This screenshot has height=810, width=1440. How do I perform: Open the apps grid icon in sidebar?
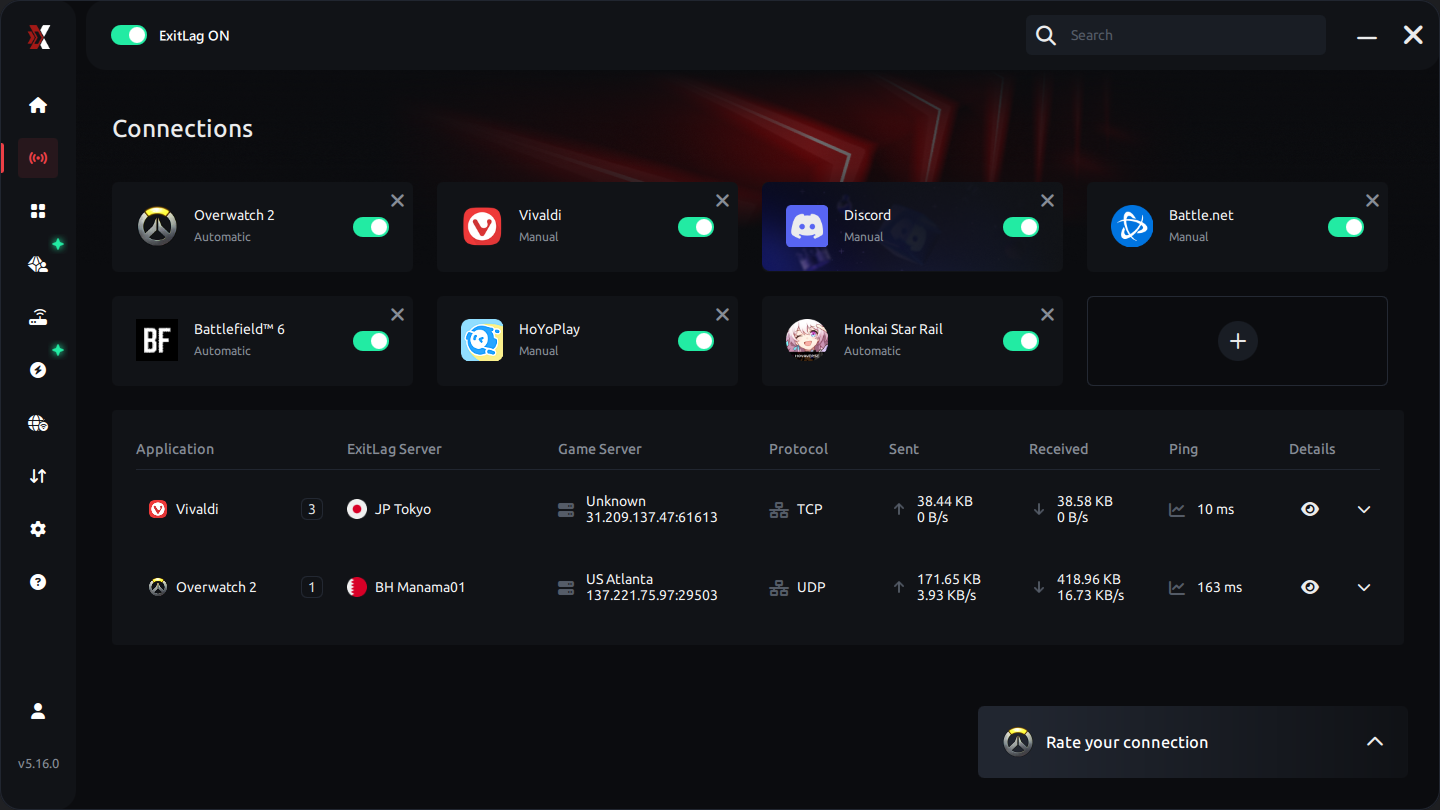coord(38,211)
